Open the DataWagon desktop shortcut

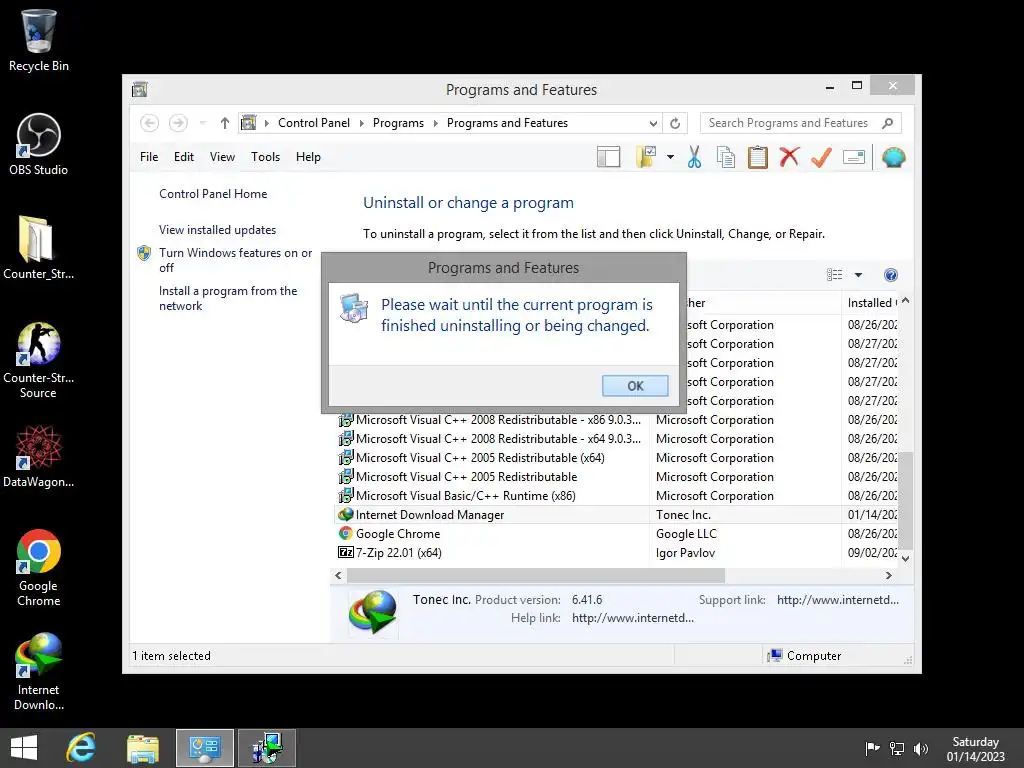(x=39, y=456)
